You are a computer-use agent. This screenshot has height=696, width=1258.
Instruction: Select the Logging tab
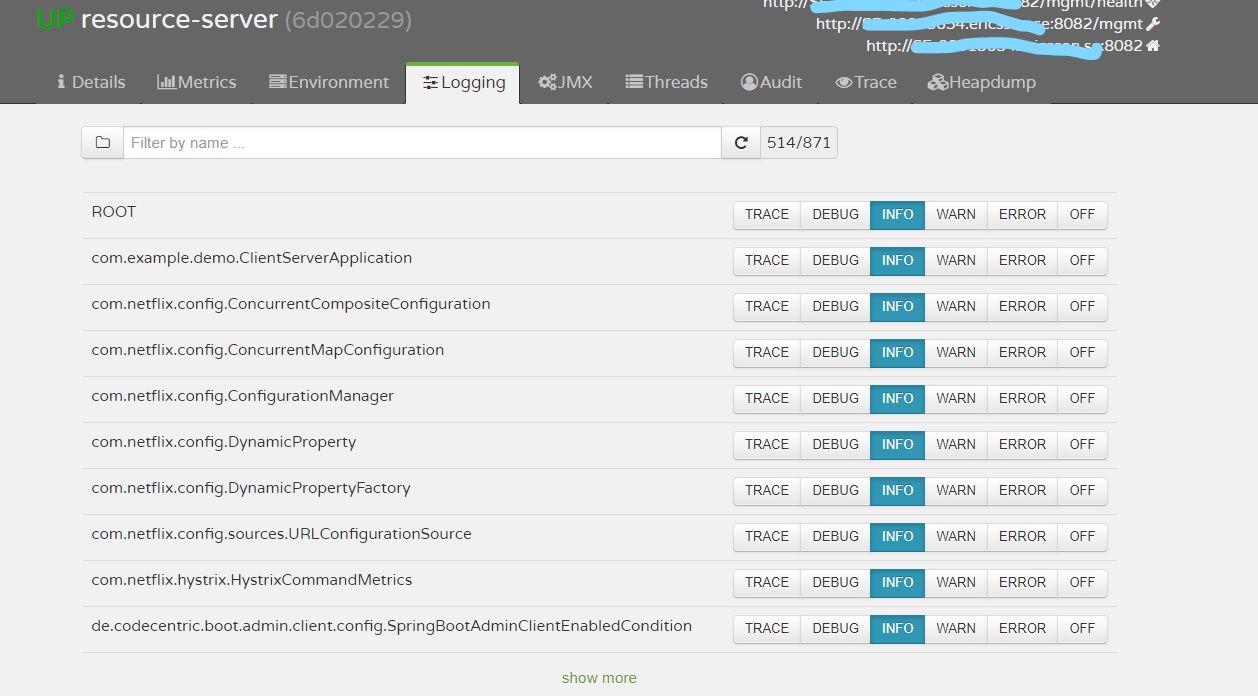(463, 82)
